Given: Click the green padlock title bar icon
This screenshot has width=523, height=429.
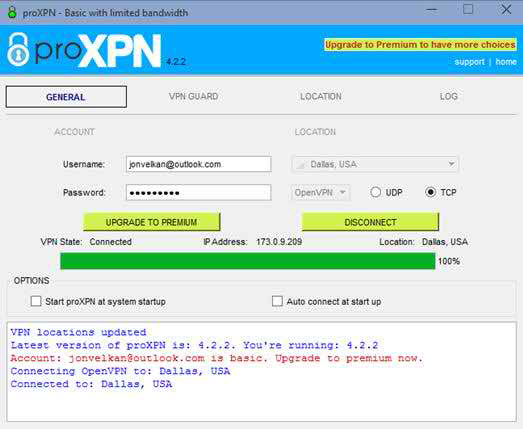Looking at the screenshot, I should point(12,12).
